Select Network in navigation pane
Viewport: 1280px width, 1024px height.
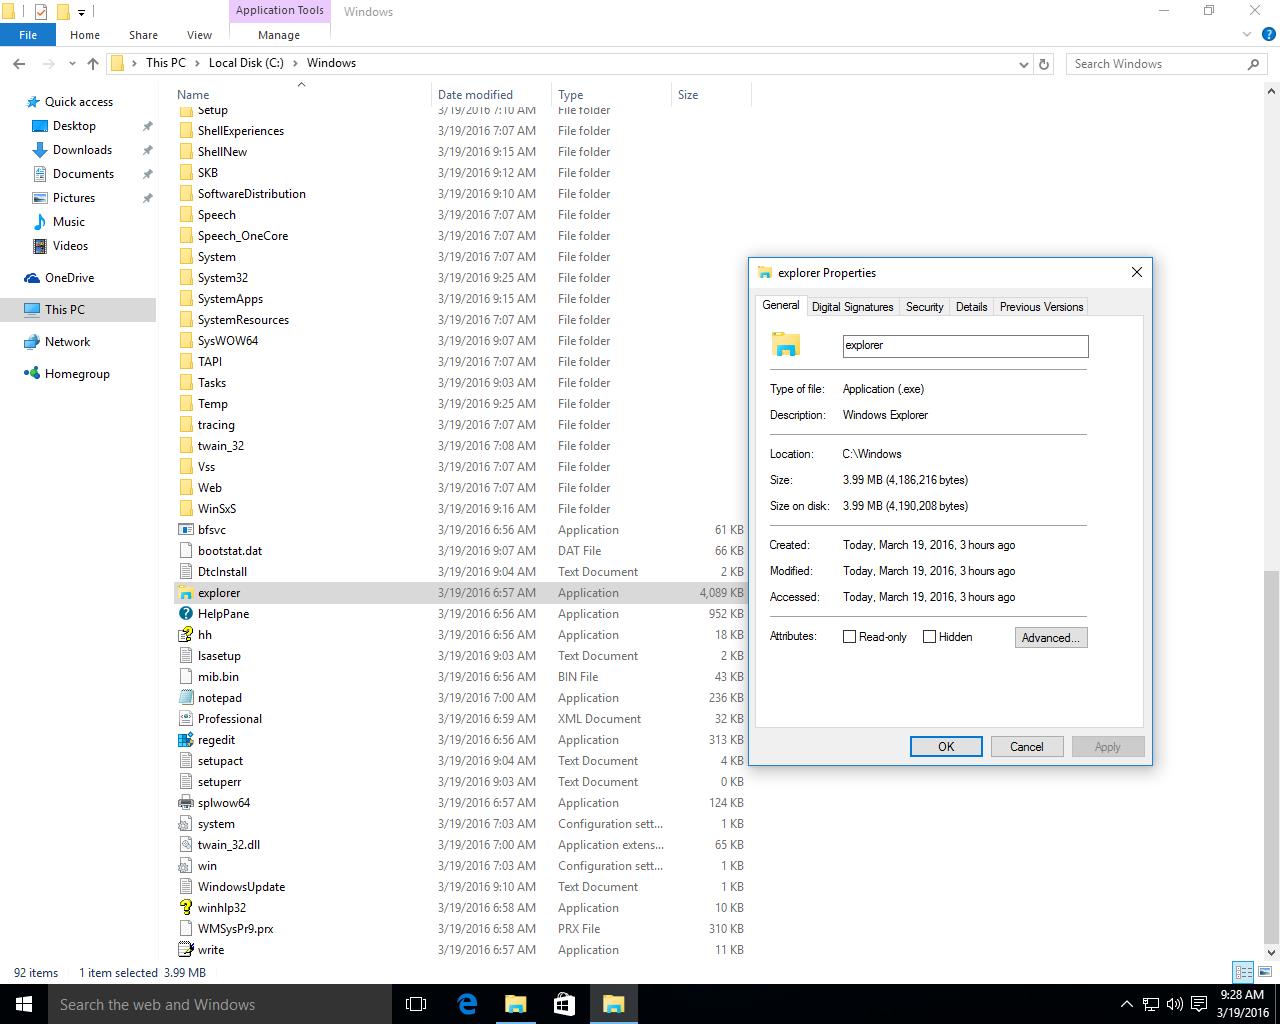67,342
